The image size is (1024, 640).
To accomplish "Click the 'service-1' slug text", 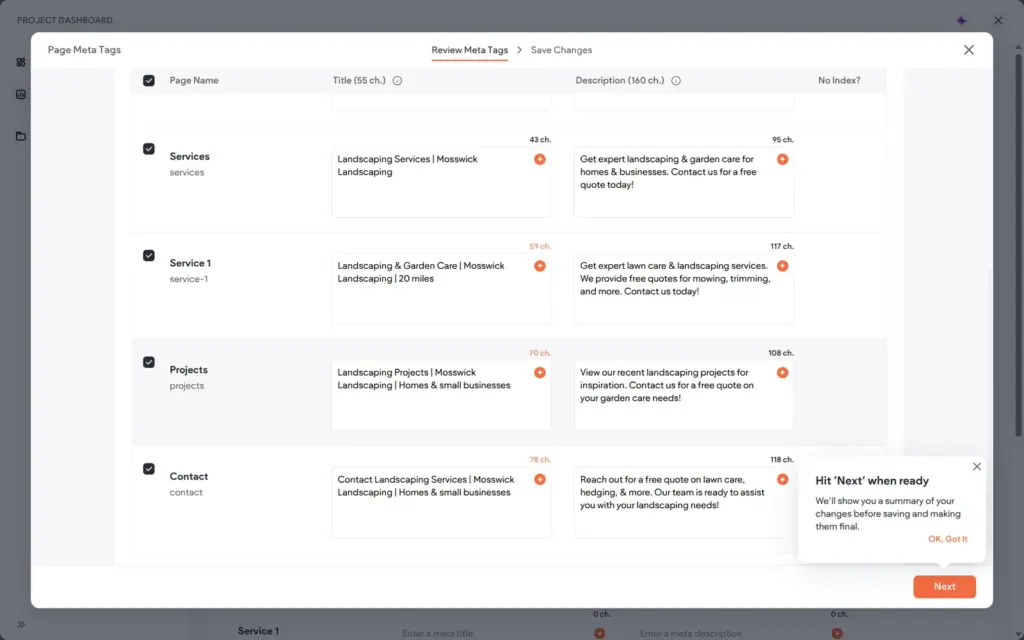I will tap(189, 279).
